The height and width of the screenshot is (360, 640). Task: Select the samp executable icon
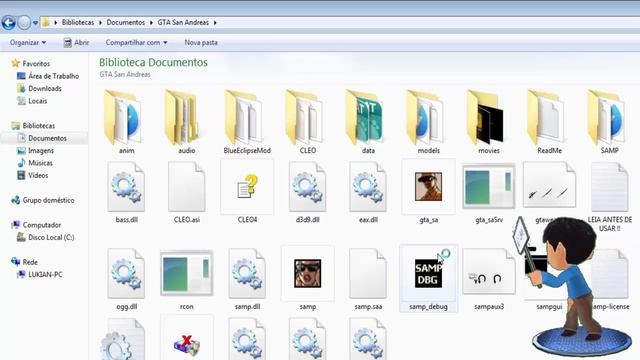coord(307,273)
